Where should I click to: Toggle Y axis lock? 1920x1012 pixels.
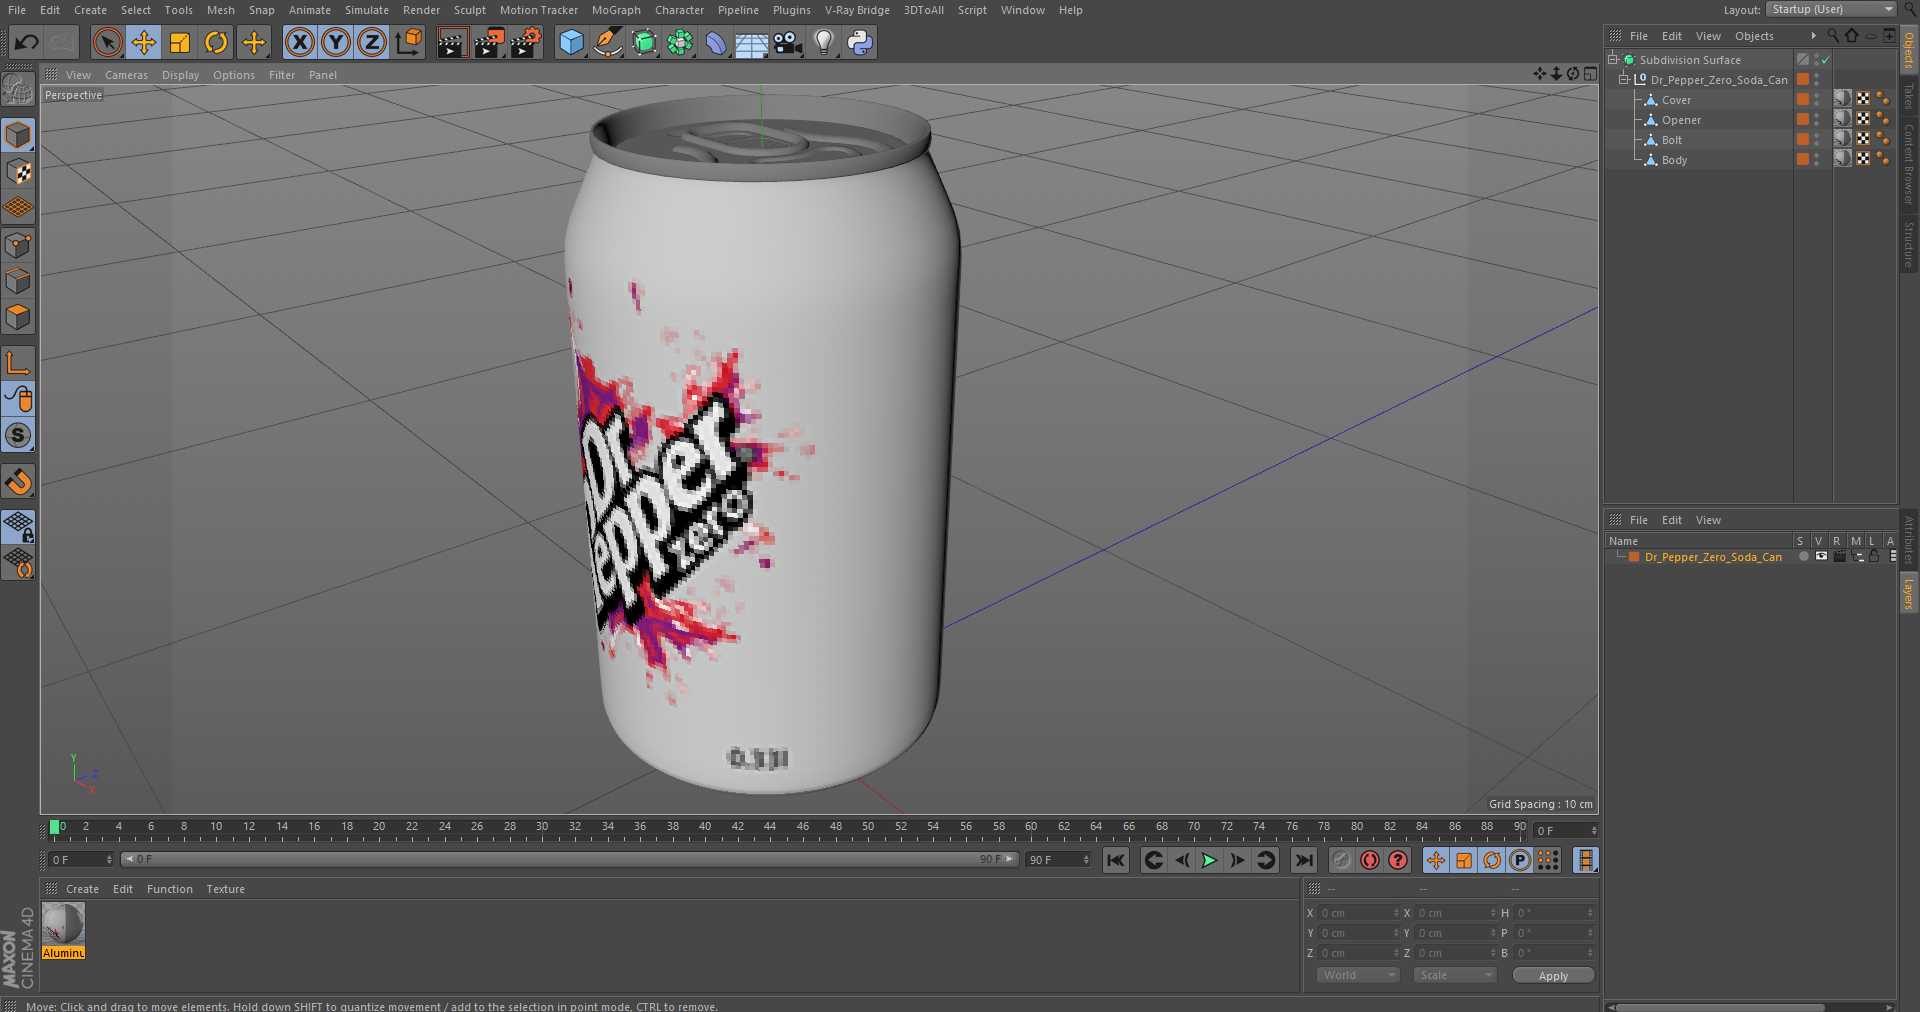tap(336, 42)
